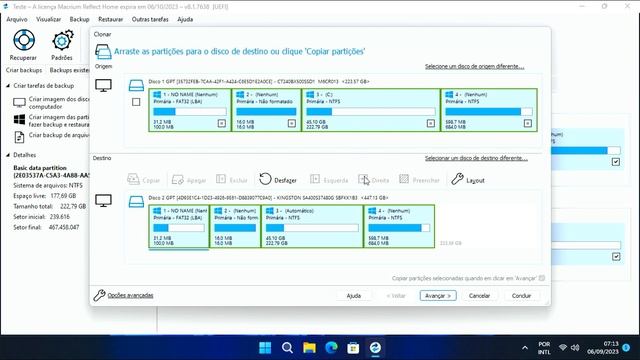Viewport: 640px width, 360px height.
Task: Click the POR INTL language indicator
Action: [x=544, y=348]
